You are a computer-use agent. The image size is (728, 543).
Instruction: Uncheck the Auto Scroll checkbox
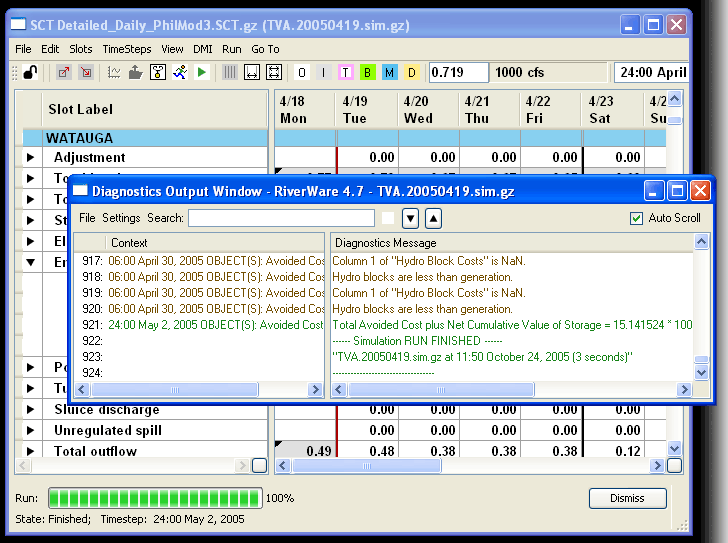pyautogui.click(x=636, y=218)
